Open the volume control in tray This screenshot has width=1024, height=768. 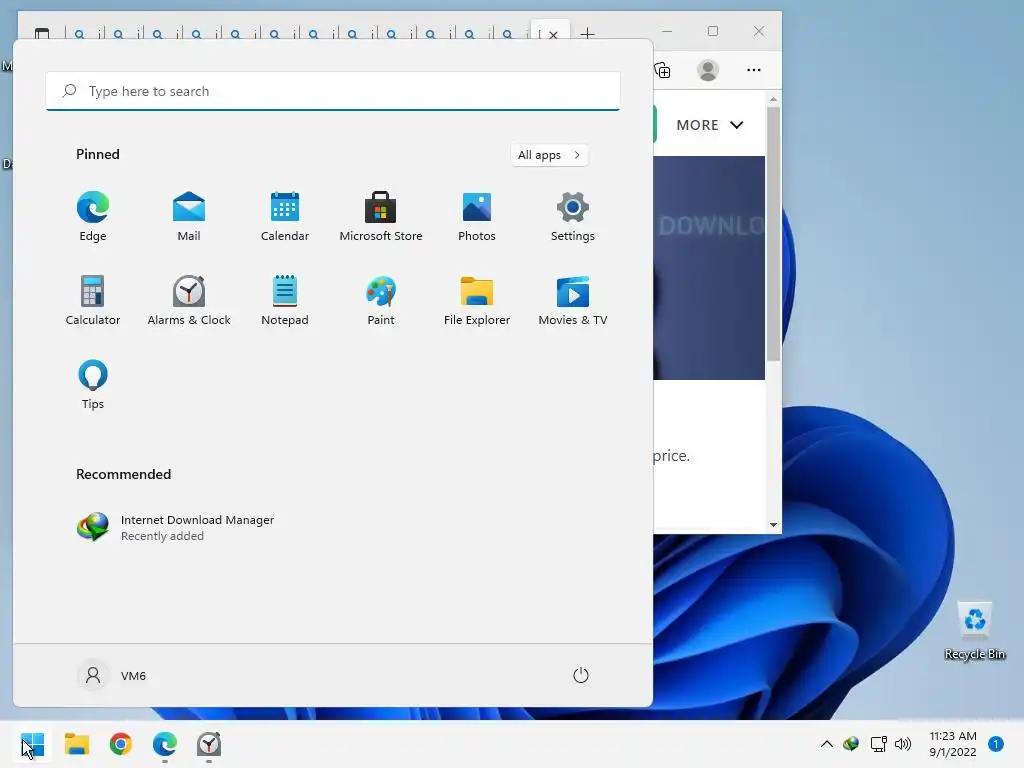pos(903,744)
